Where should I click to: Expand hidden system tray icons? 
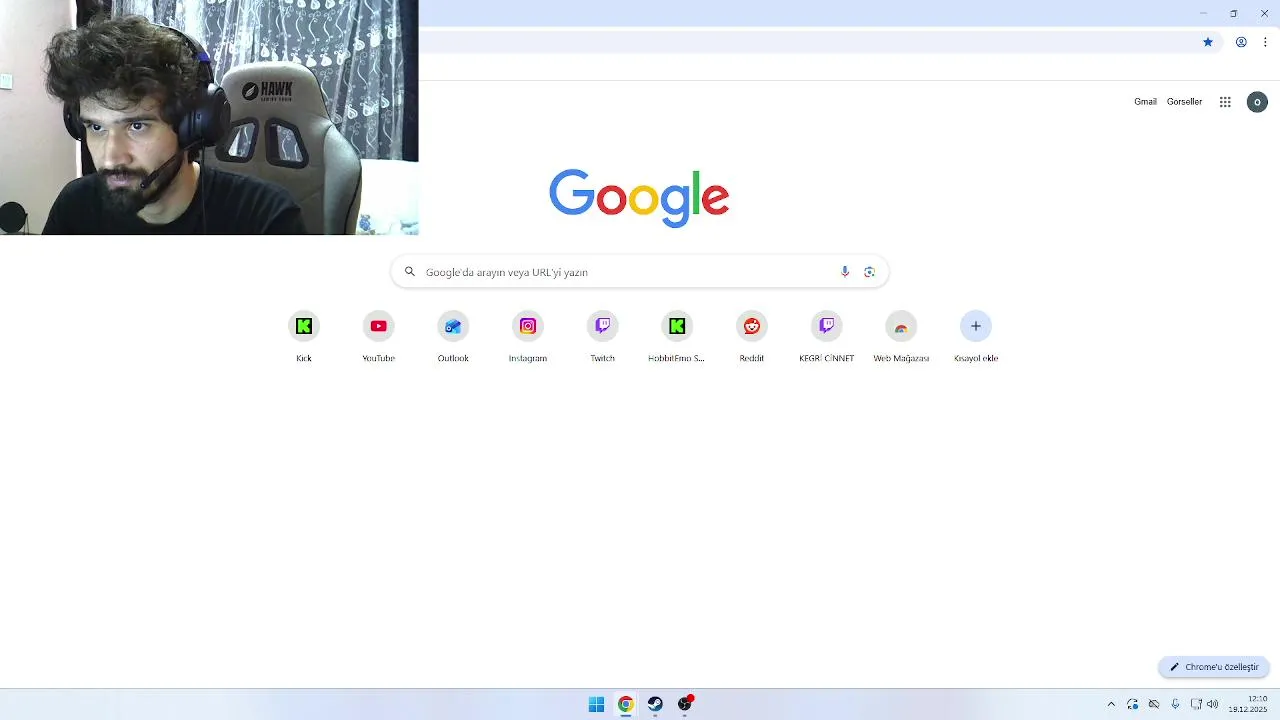[x=1111, y=704]
